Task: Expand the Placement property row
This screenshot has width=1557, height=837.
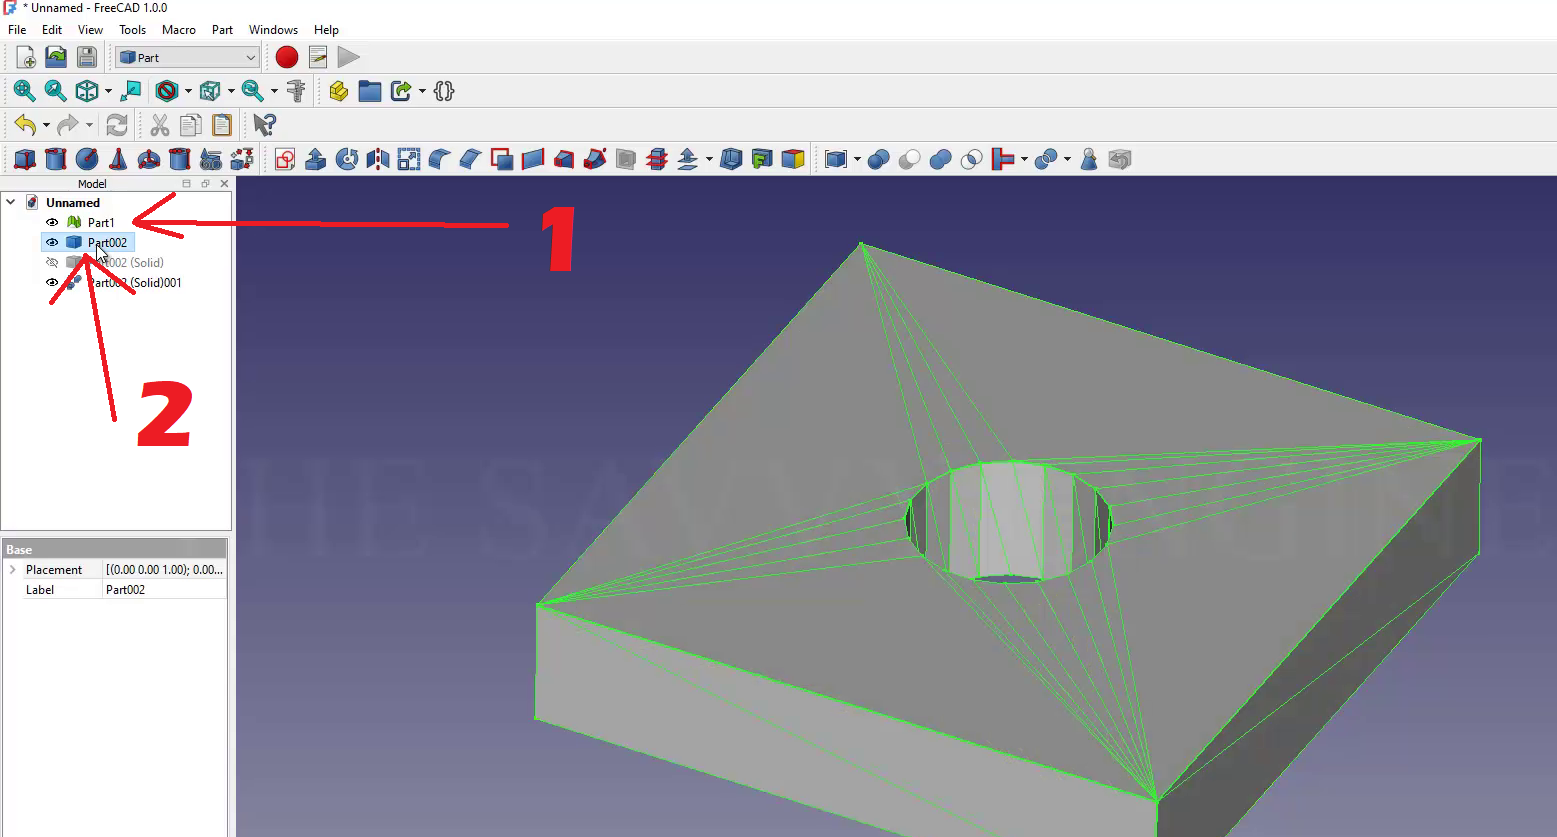Action: coord(12,569)
